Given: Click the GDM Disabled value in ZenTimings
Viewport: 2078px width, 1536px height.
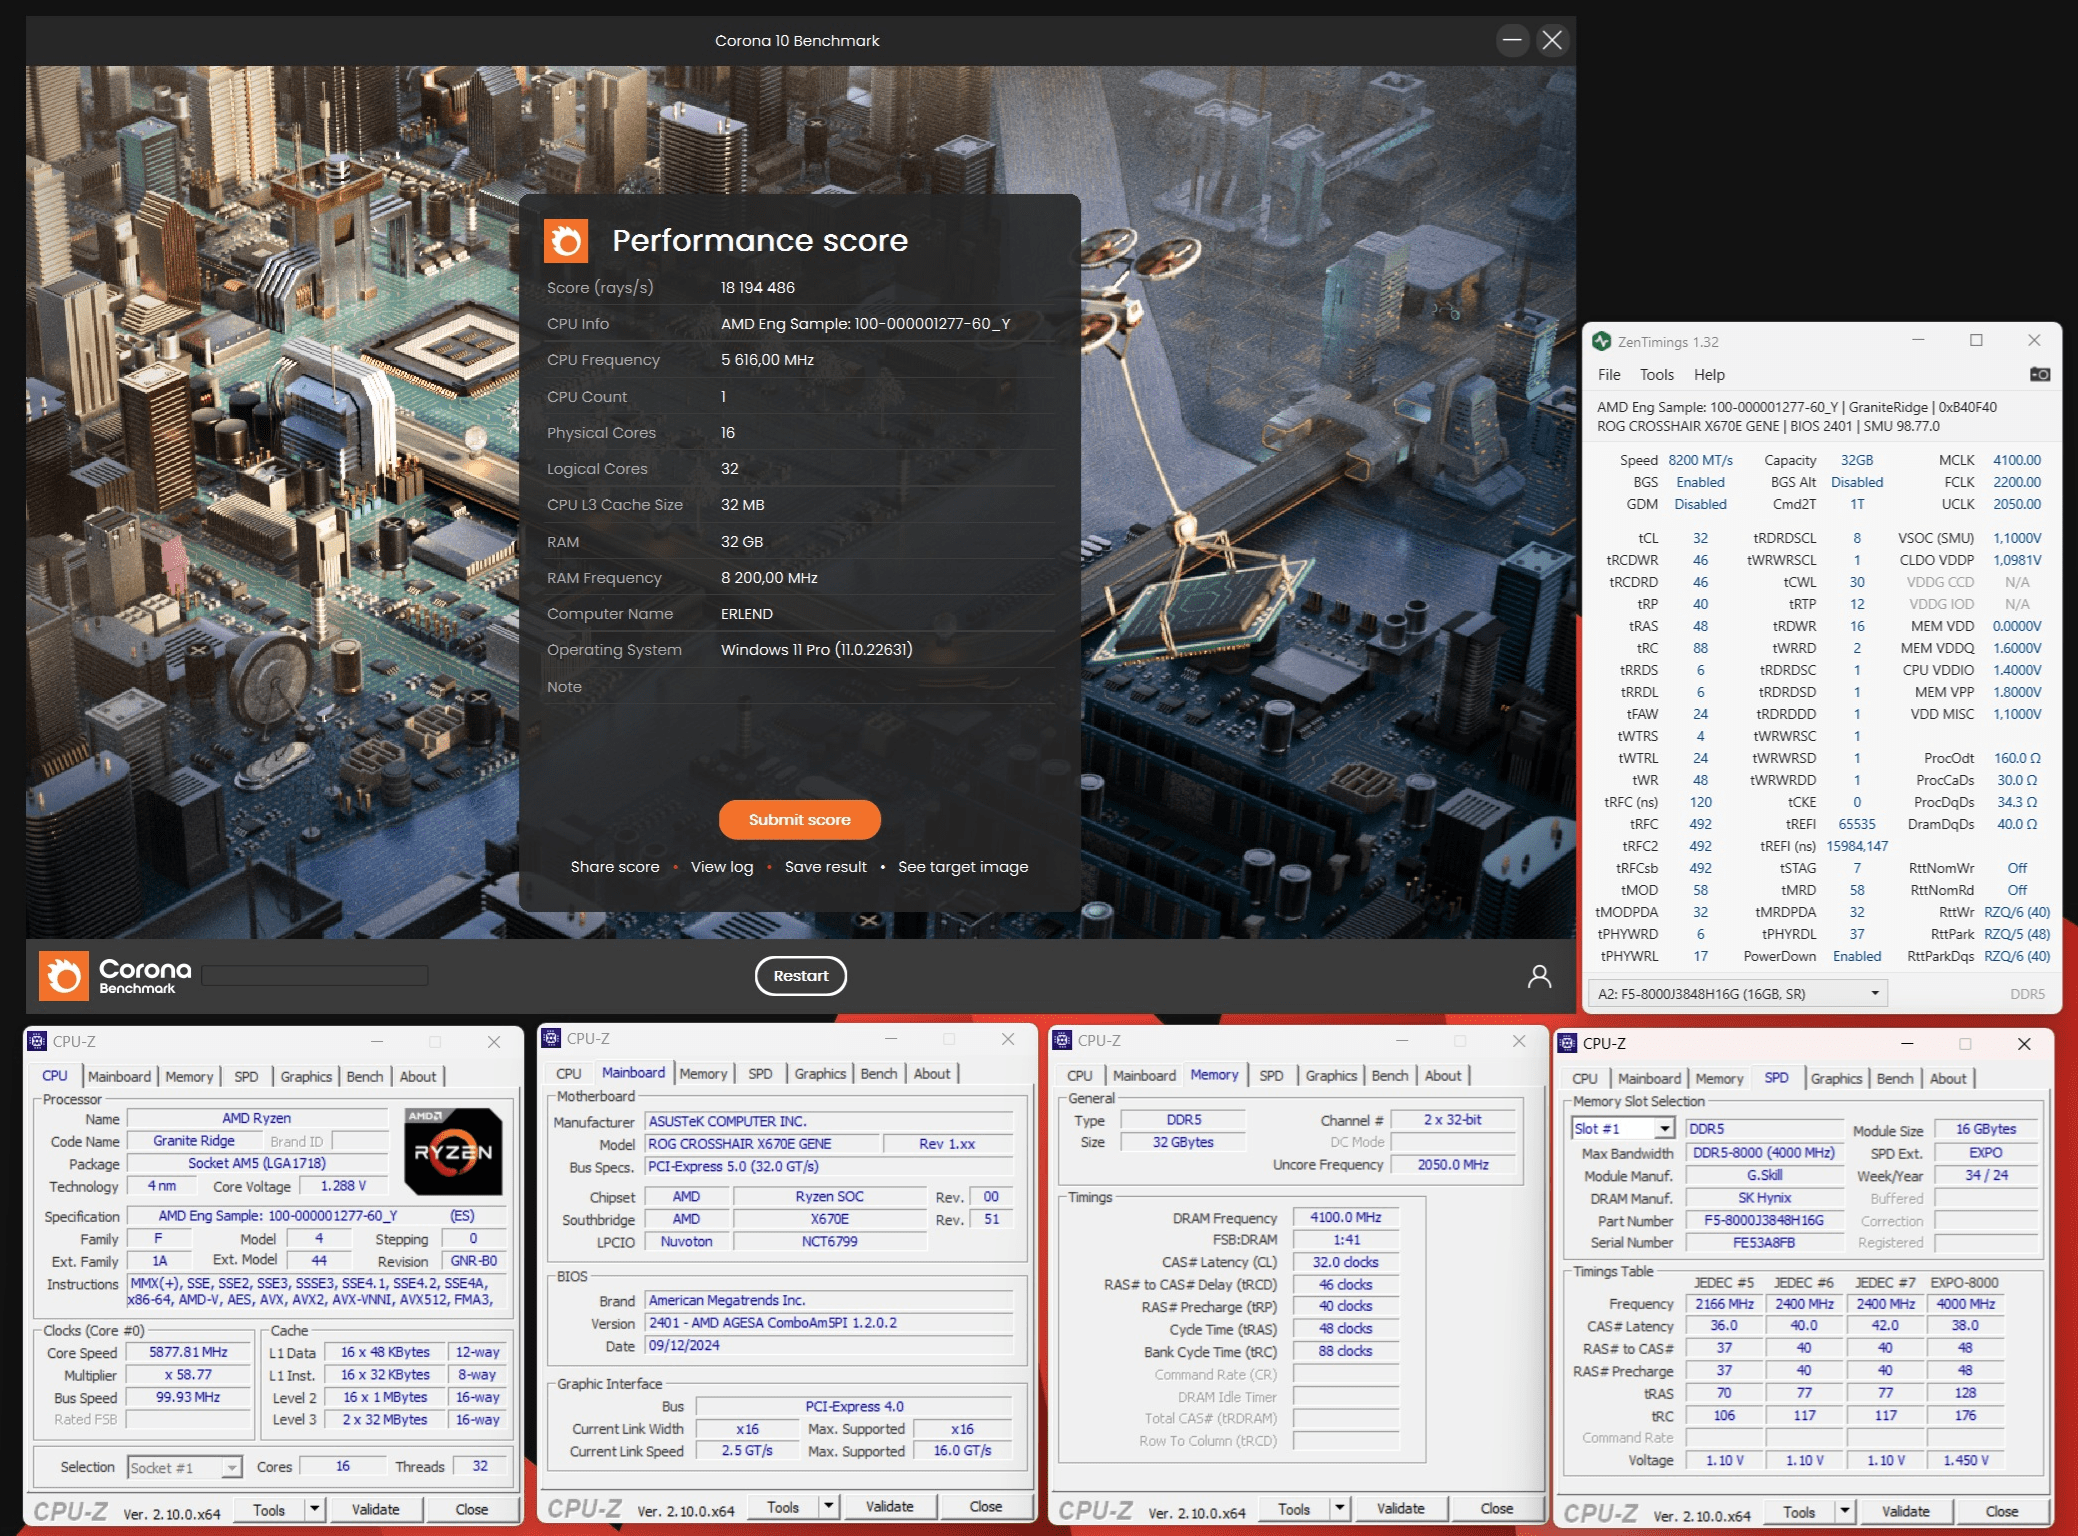Looking at the screenshot, I should pyautogui.click(x=1700, y=504).
